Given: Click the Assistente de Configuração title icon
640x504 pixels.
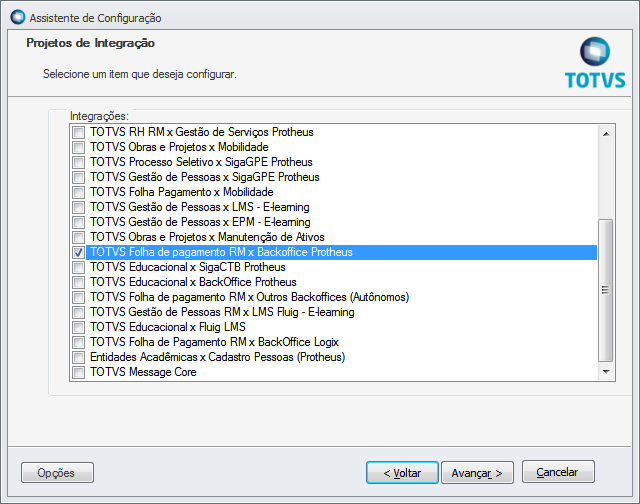Looking at the screenshot, I should pos(18,18).
